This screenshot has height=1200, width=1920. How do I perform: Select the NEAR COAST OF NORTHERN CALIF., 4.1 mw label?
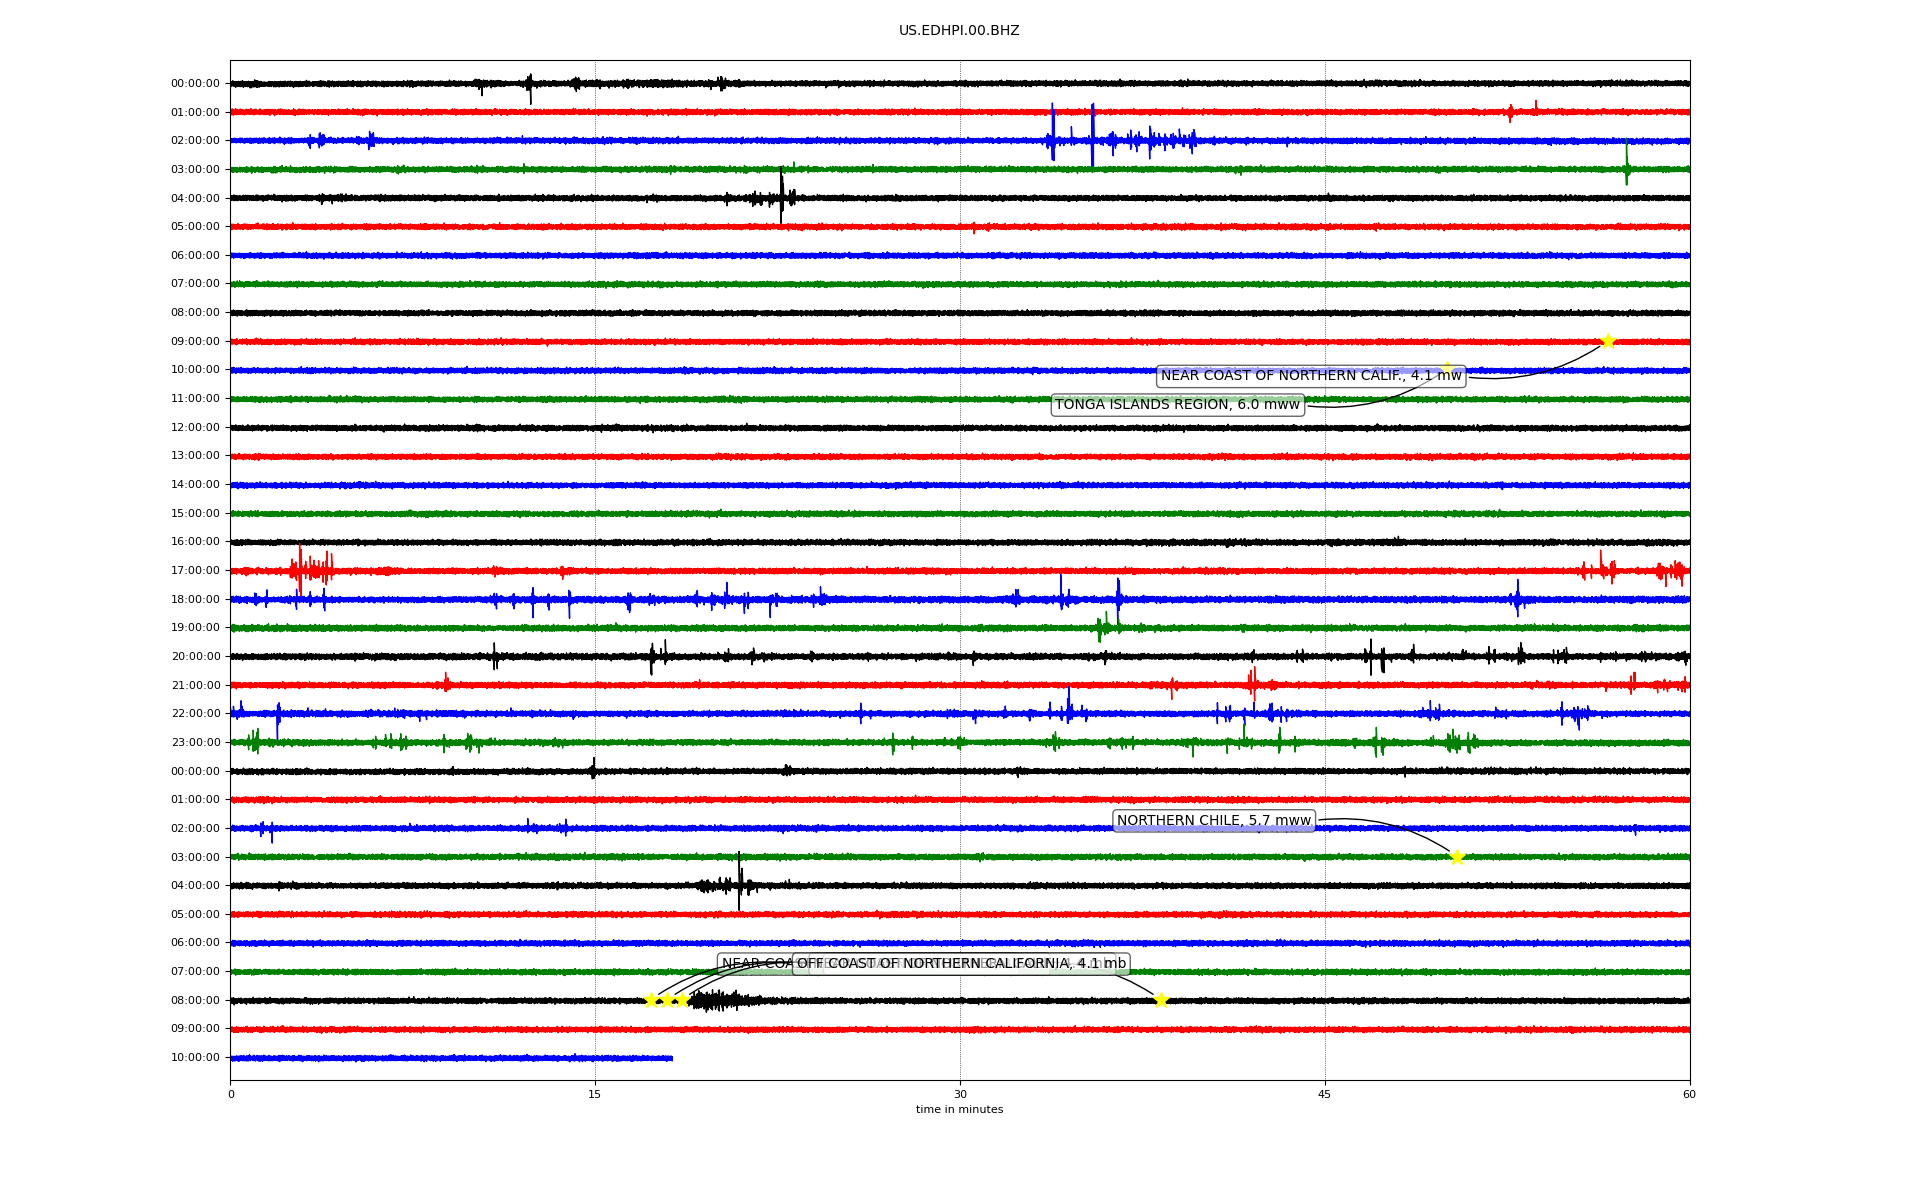tap(1311, 376)
